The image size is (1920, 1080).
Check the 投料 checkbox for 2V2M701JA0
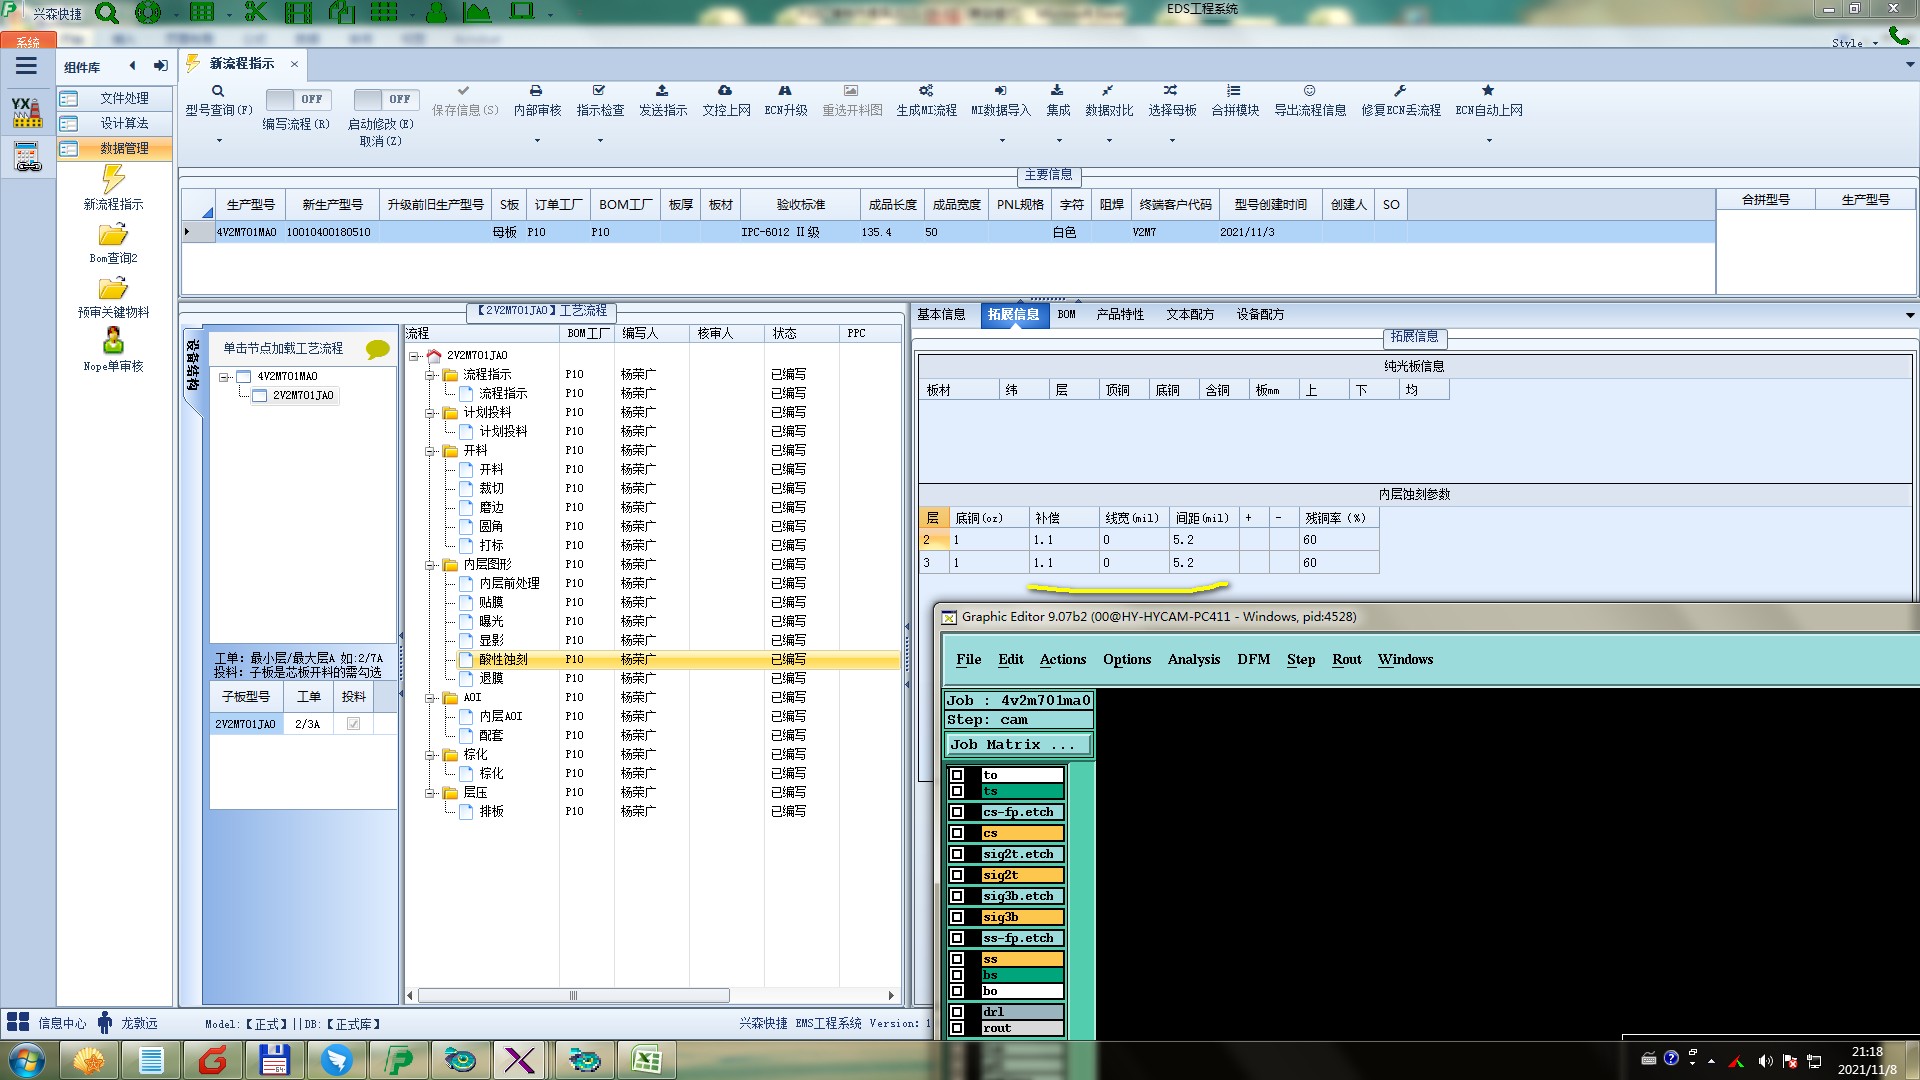pyautogui.click(x=353, y=724)
